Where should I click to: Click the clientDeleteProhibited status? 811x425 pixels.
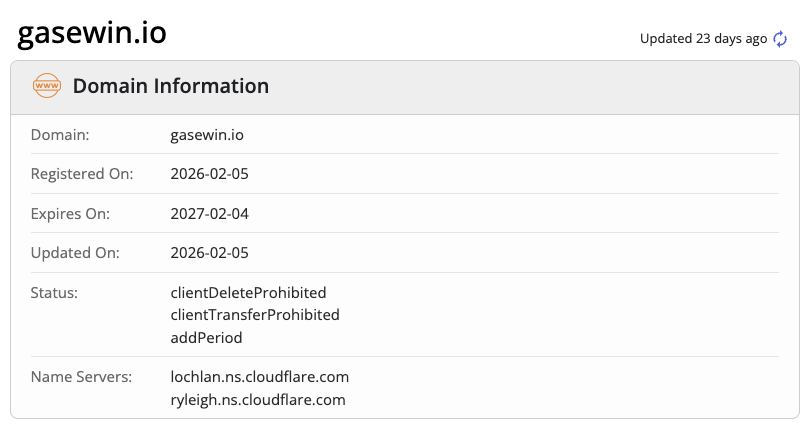(x=248, y=293)
